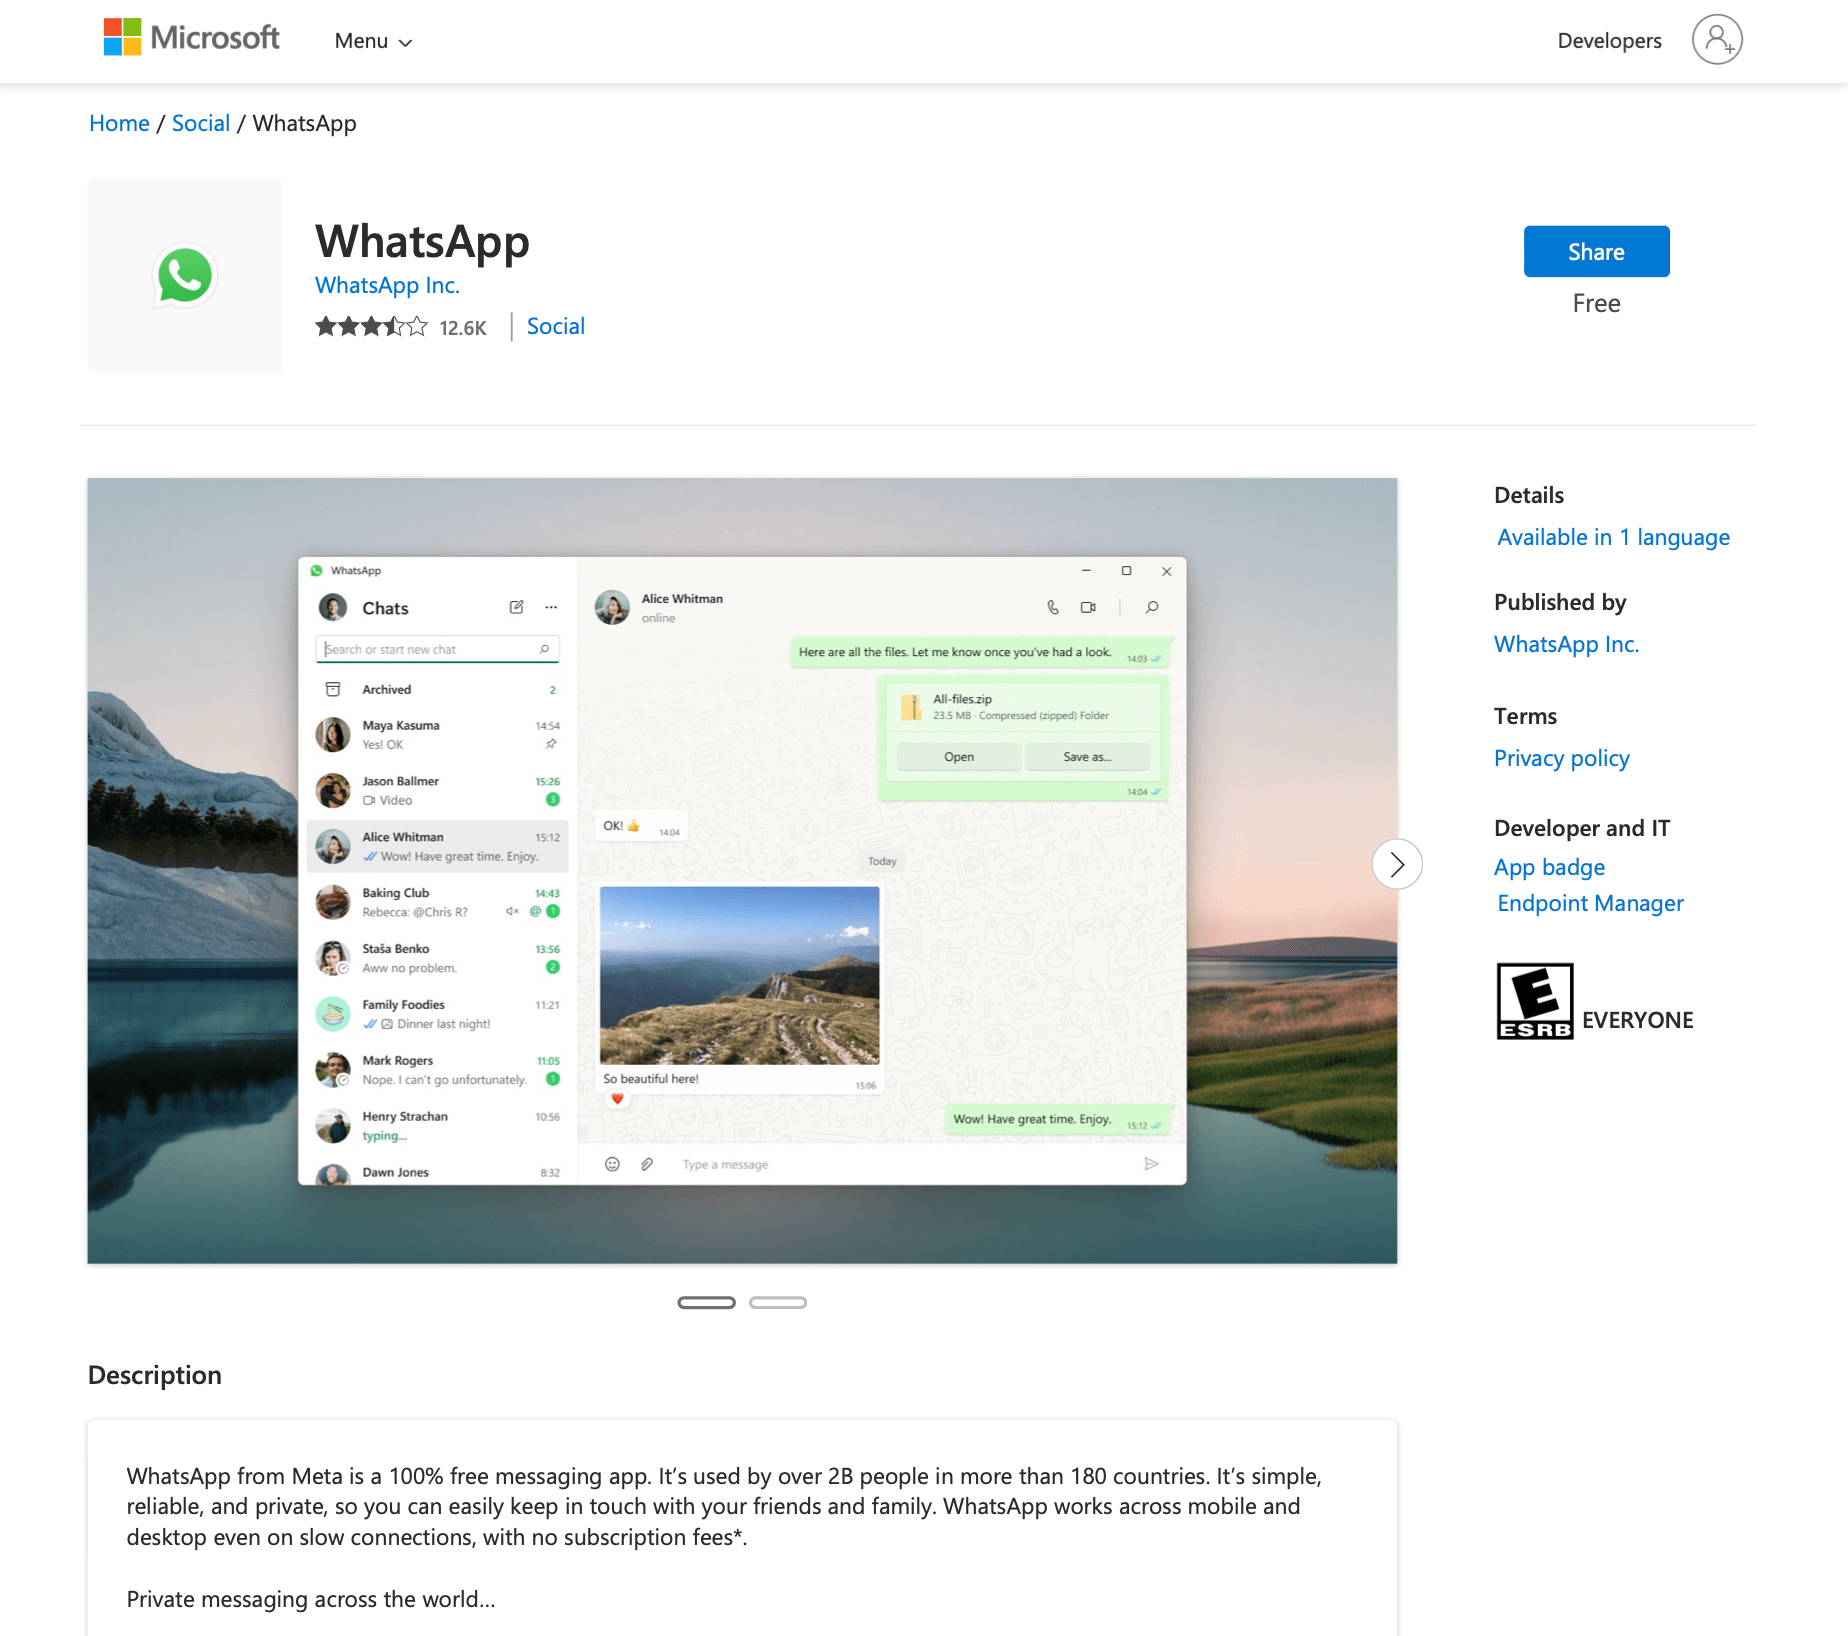This screenshot has height=1636, width=1848.
Task: Select the second carousel indicator
Action: tap(777, 1302)
